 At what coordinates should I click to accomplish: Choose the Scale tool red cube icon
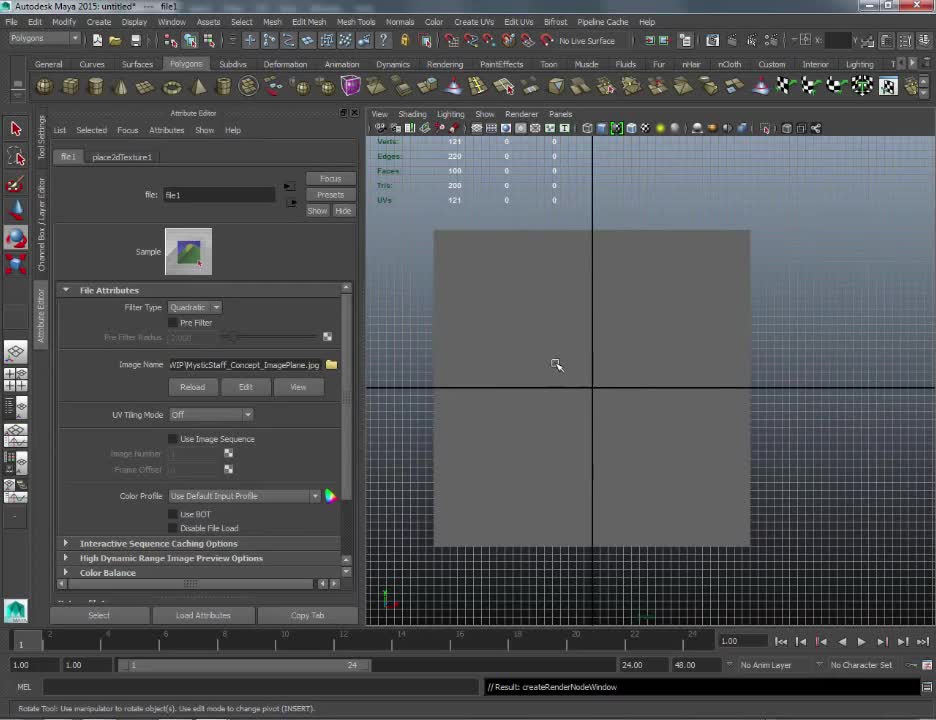(x=15, y=264)
